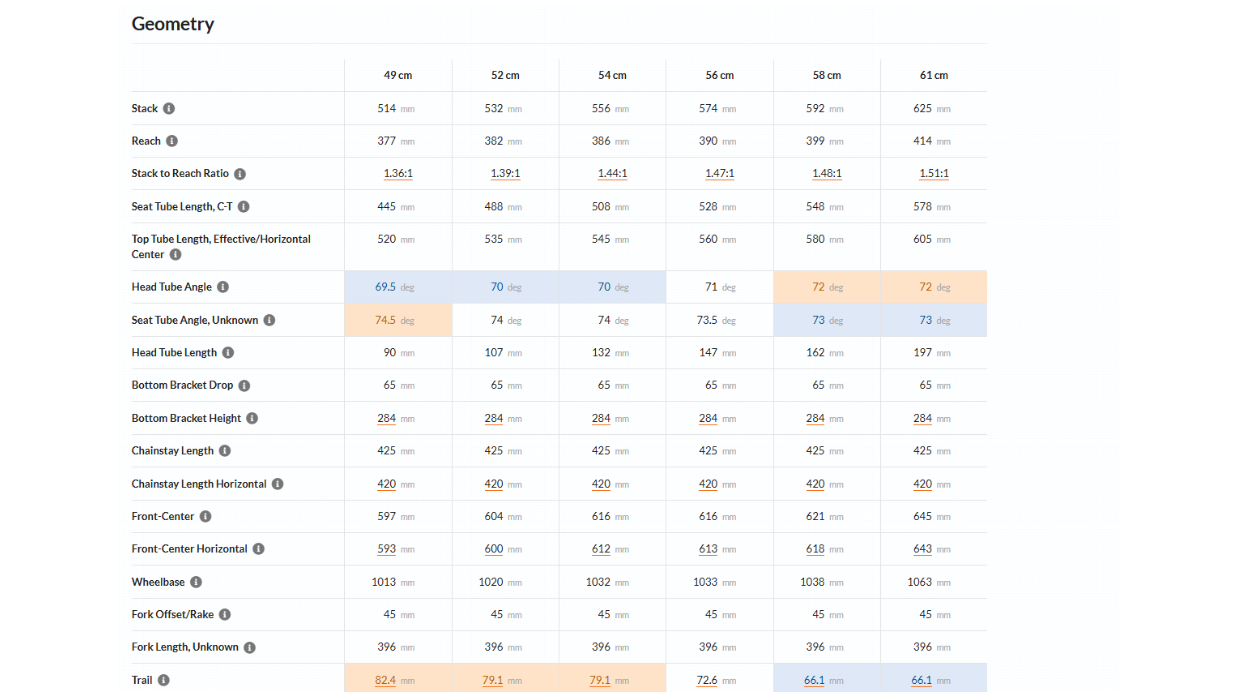Click the info icon next to Trail
1237x696 pixels.
coord(164,680)
